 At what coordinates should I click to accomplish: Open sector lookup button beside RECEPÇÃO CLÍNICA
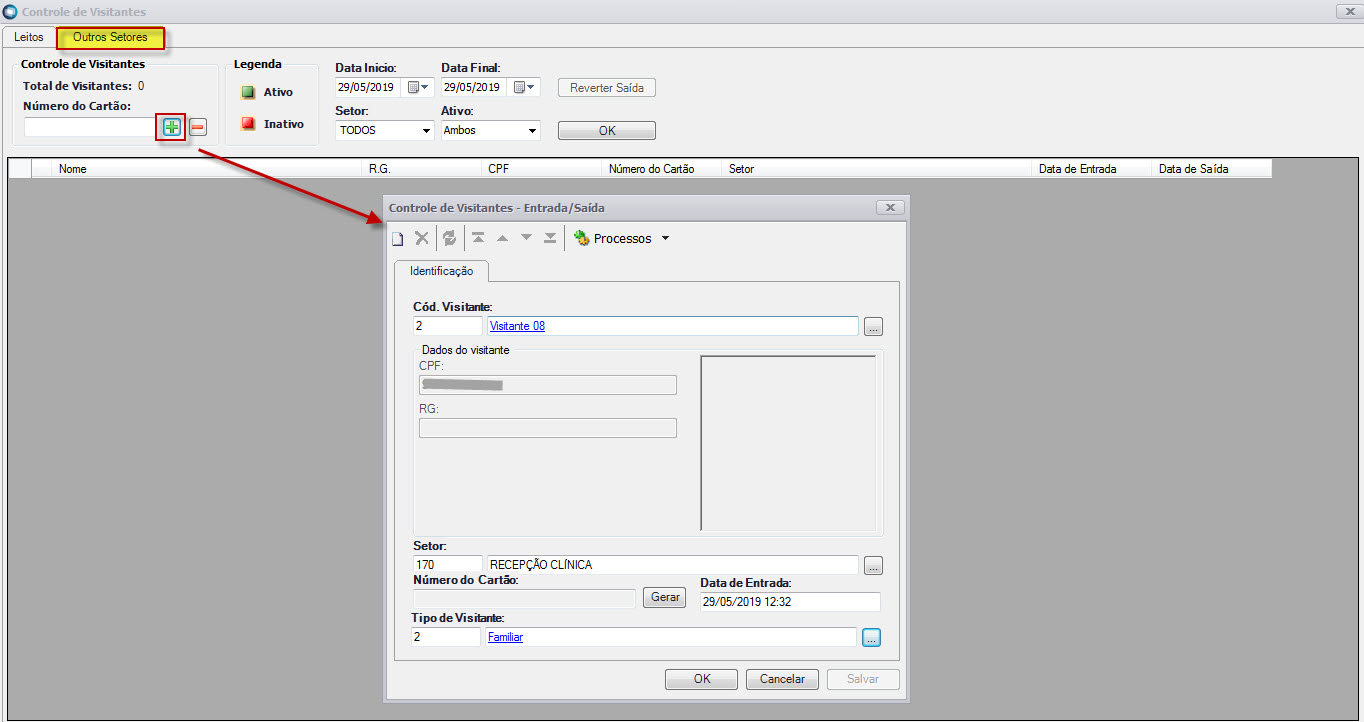click(x=873, y=566)
